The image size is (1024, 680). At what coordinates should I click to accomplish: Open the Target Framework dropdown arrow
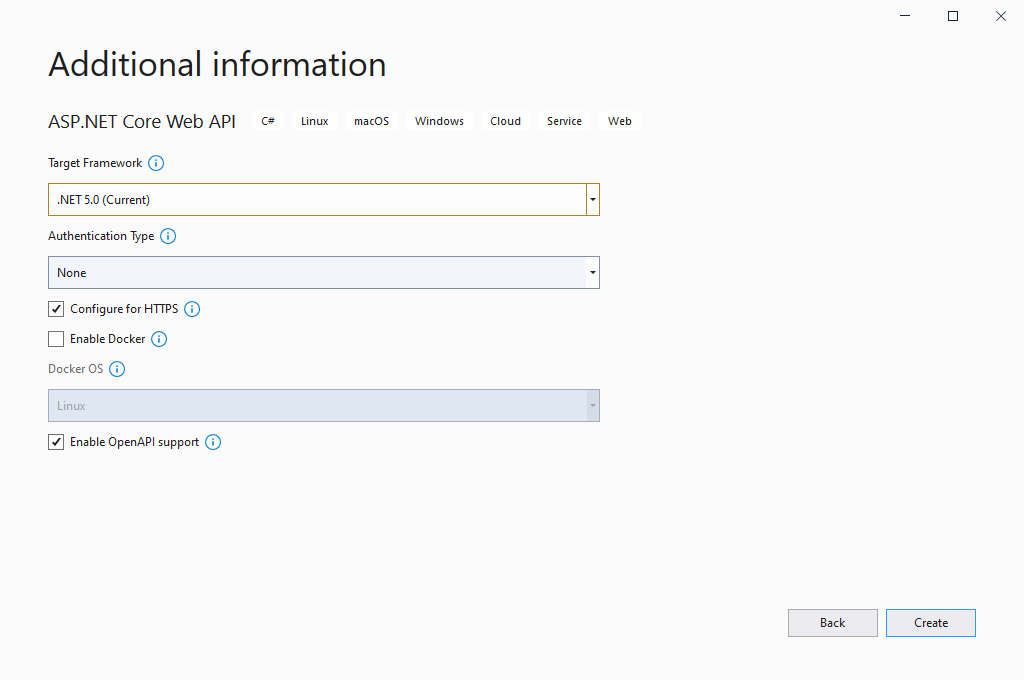click(x=593, y=200)
